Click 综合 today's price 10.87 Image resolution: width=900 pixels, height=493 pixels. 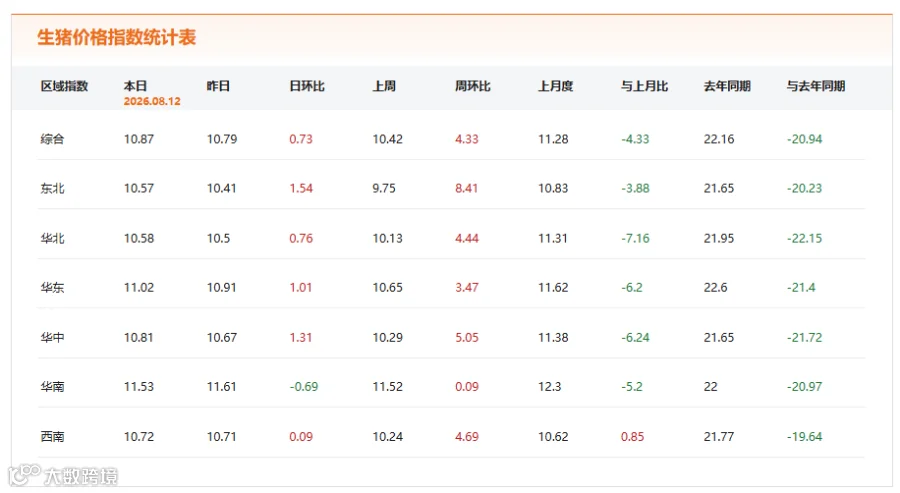pyautogui.click(x=139, y=139)
